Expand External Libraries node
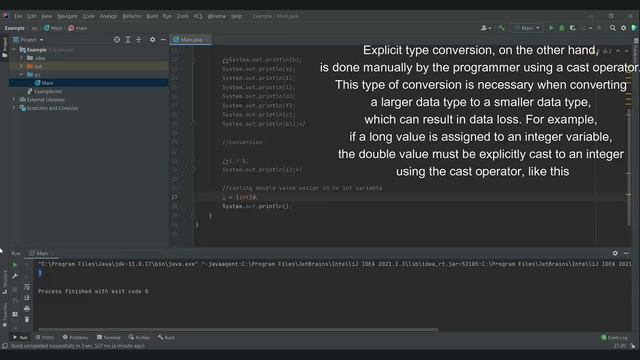This screenshot has height=360, width=640. (14, 100)
